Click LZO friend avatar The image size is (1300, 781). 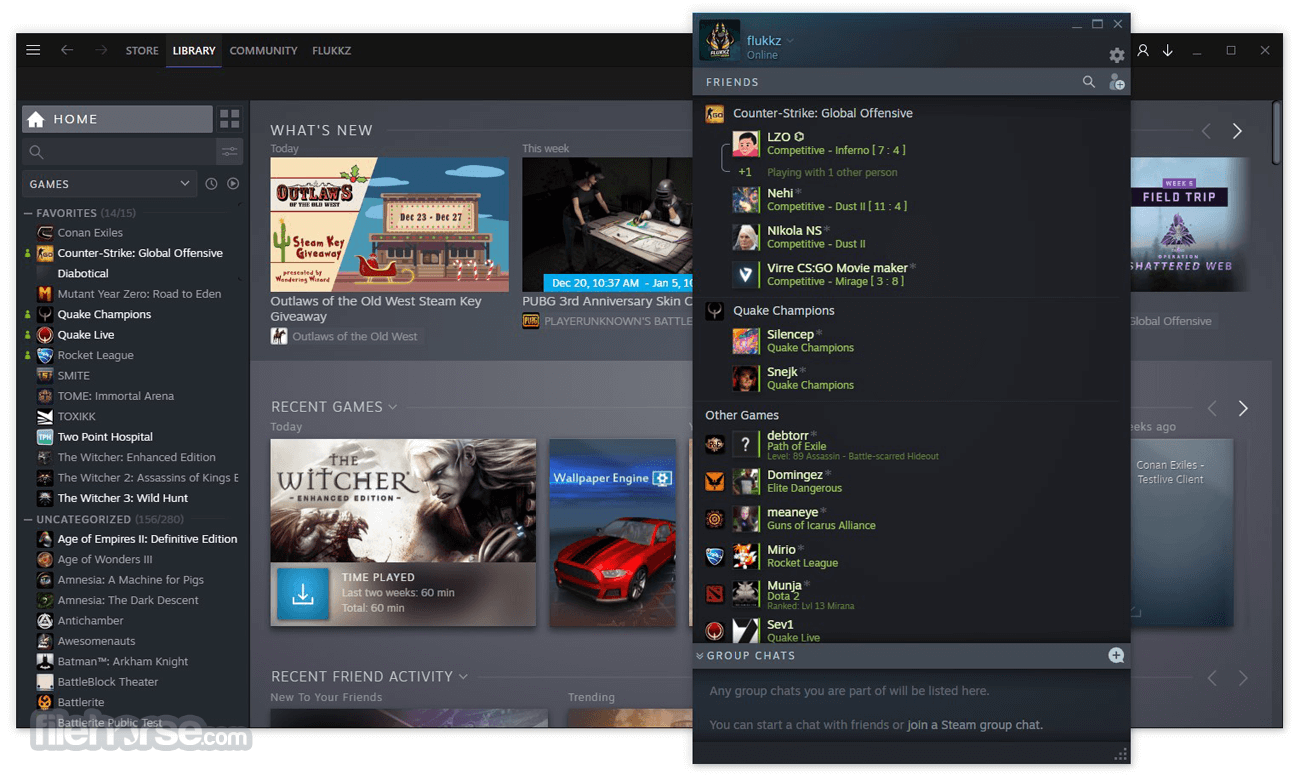point(746,143)
